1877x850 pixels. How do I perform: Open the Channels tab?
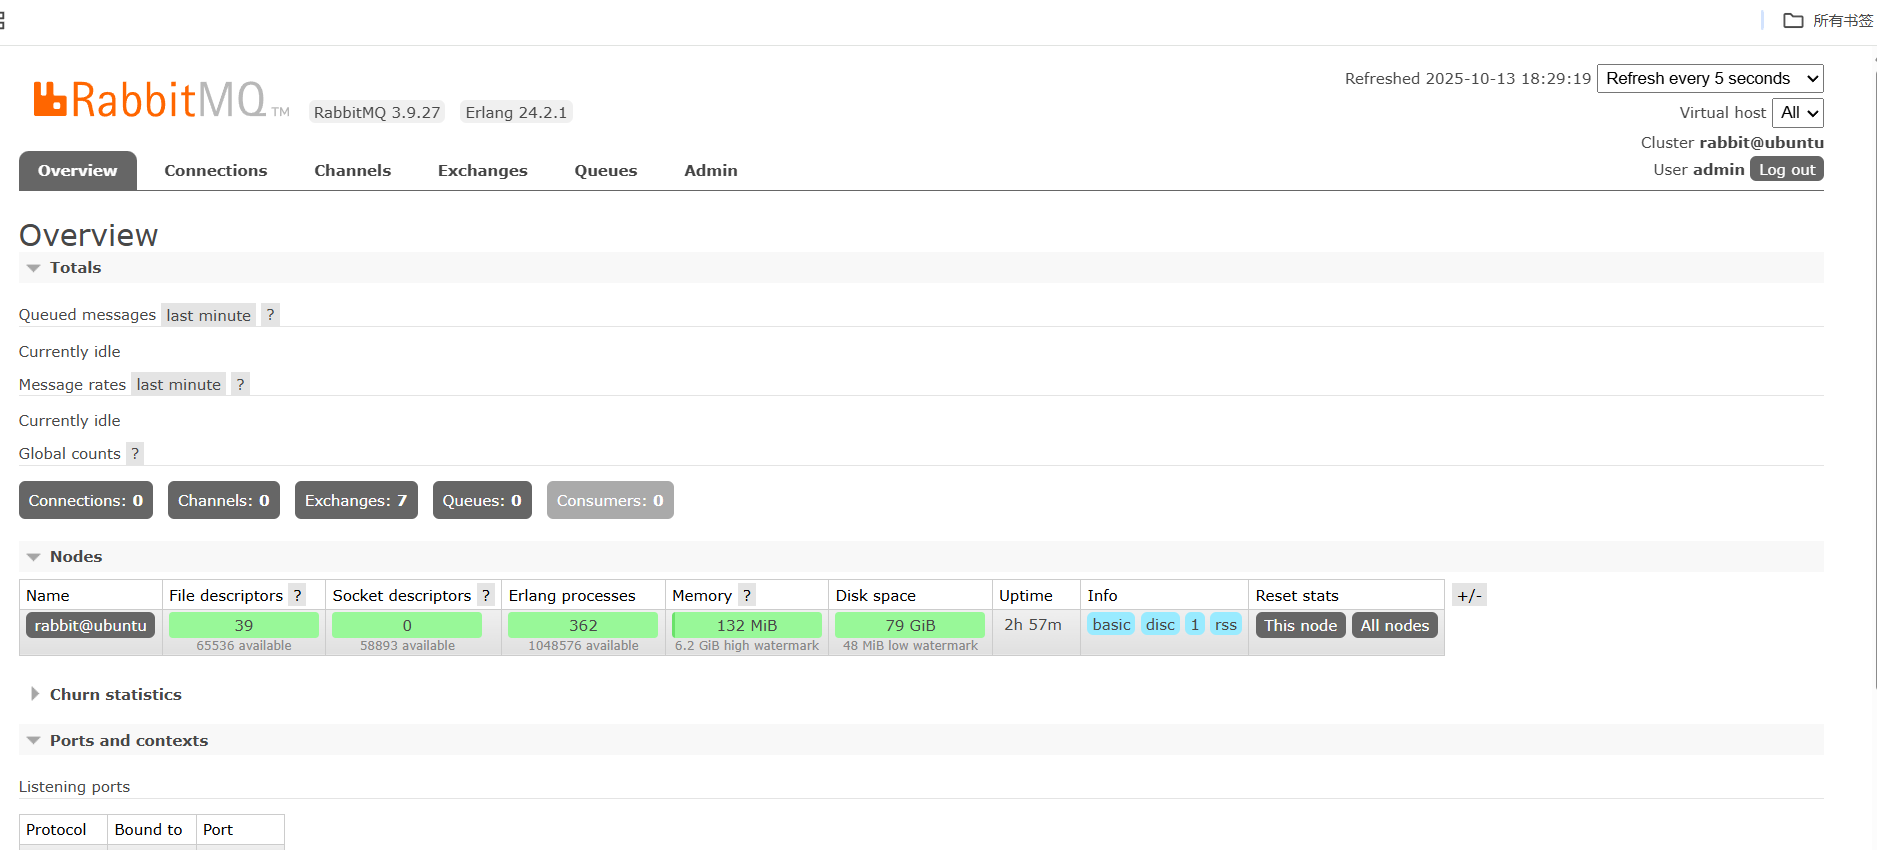click(x=353, y=170)
